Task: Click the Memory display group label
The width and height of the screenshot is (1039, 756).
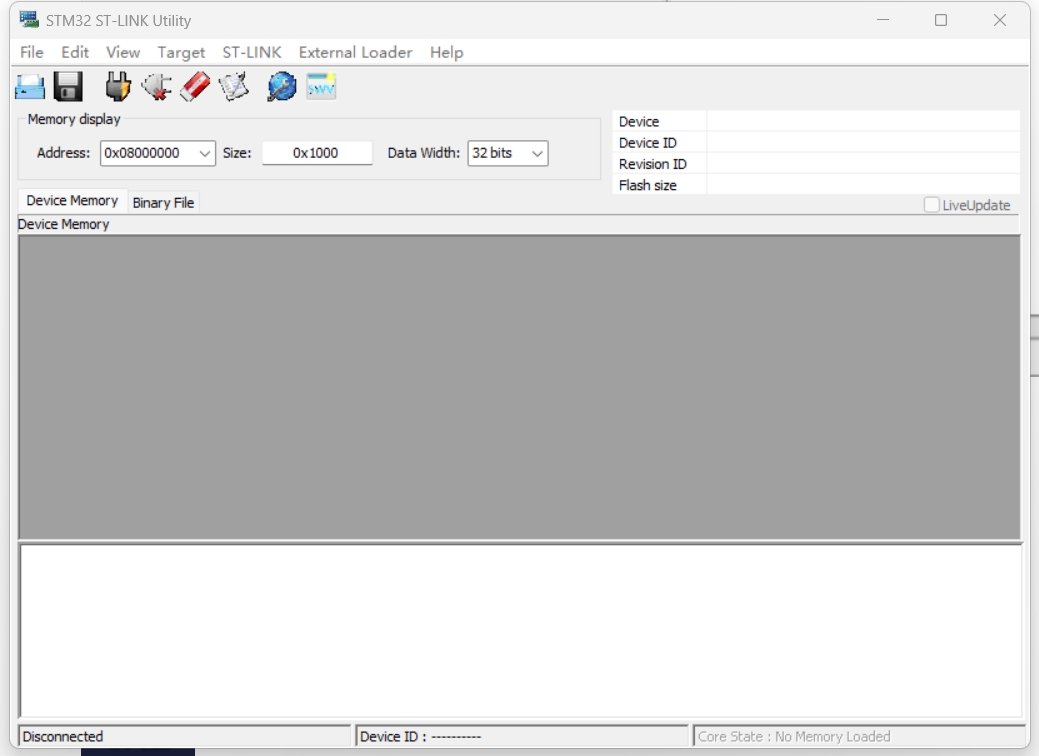Action: click(74, 119)
